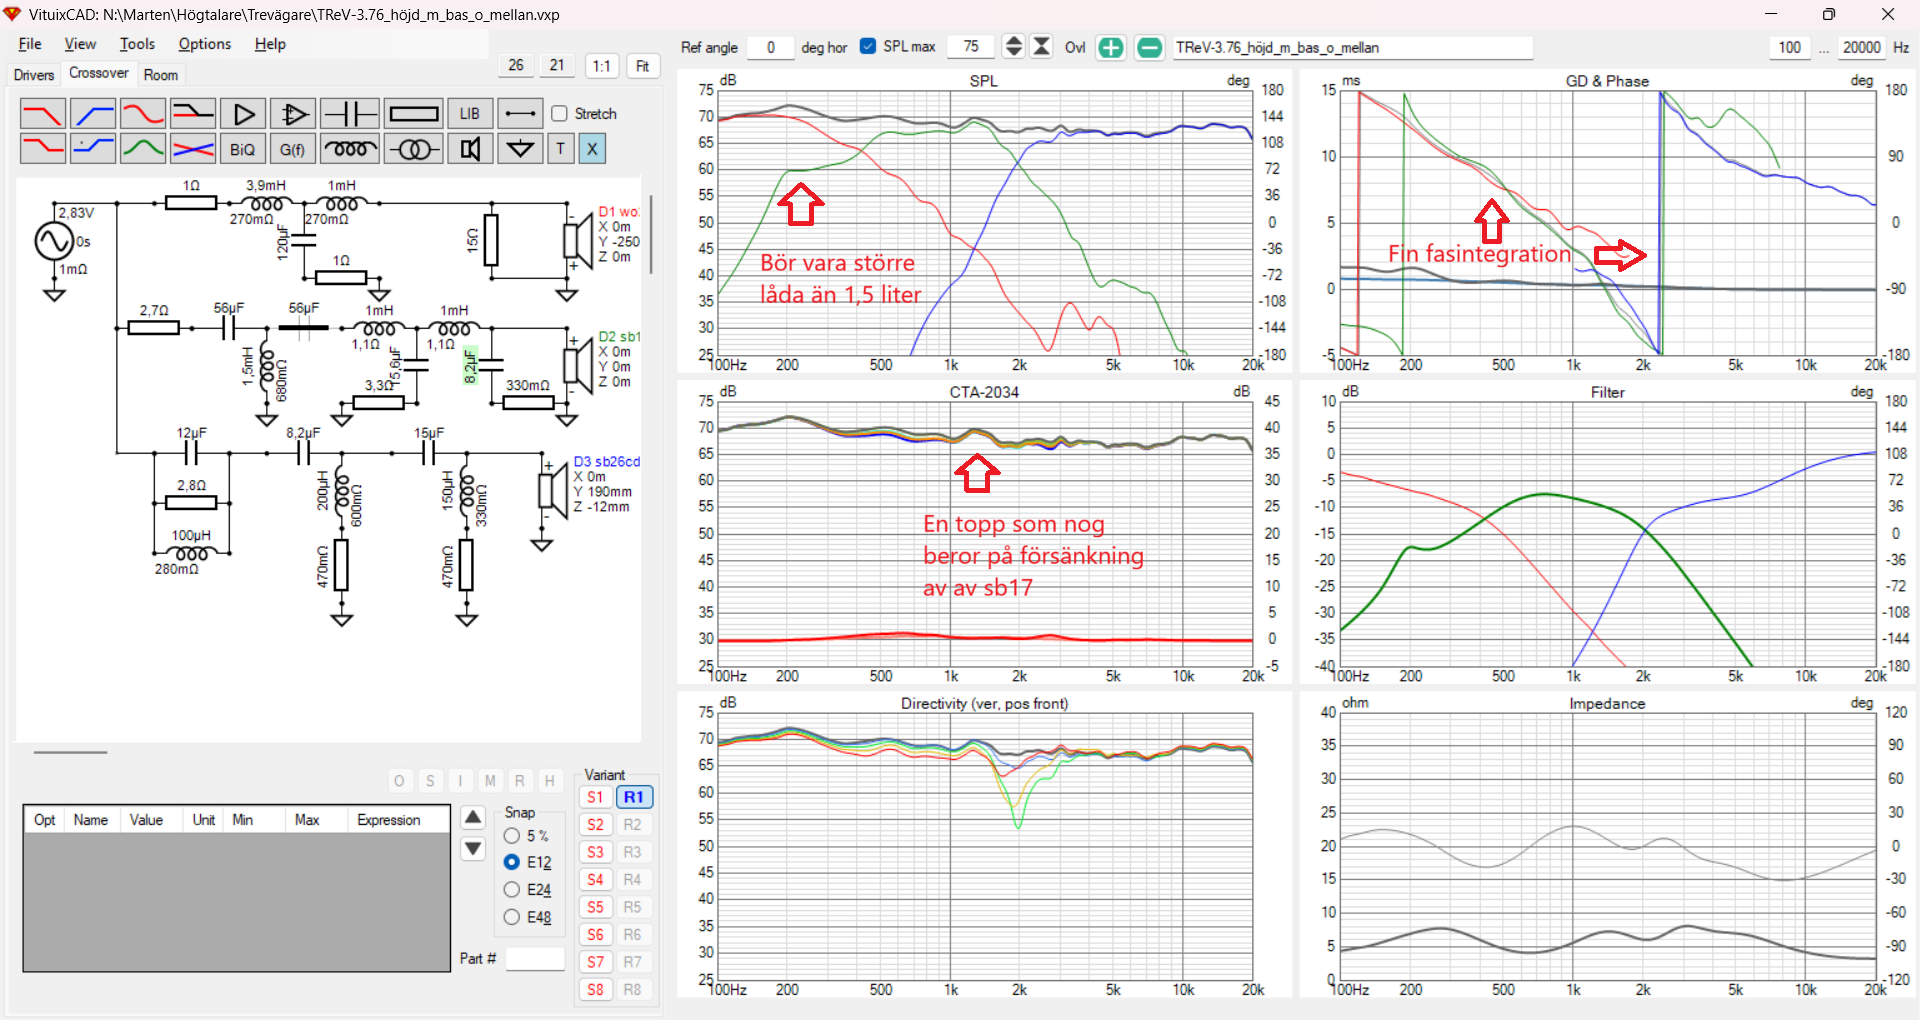
Task: Enable the Stretch checkbox
Action: coord(560,114)
